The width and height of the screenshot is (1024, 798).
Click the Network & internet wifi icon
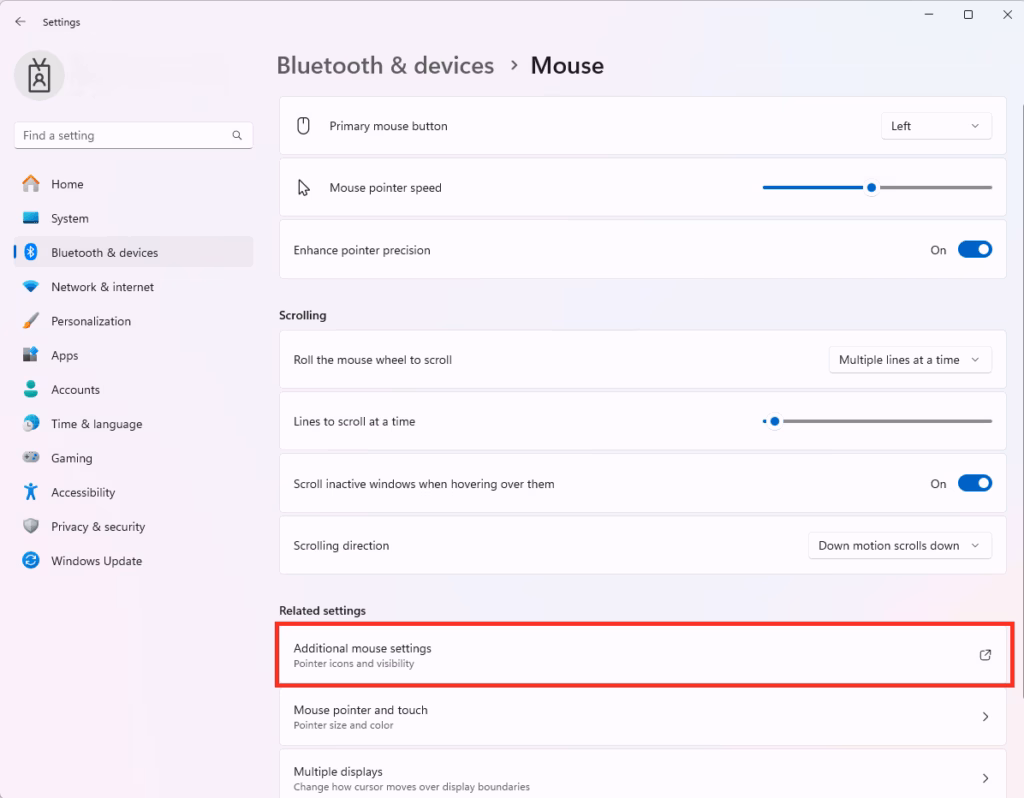31,287
